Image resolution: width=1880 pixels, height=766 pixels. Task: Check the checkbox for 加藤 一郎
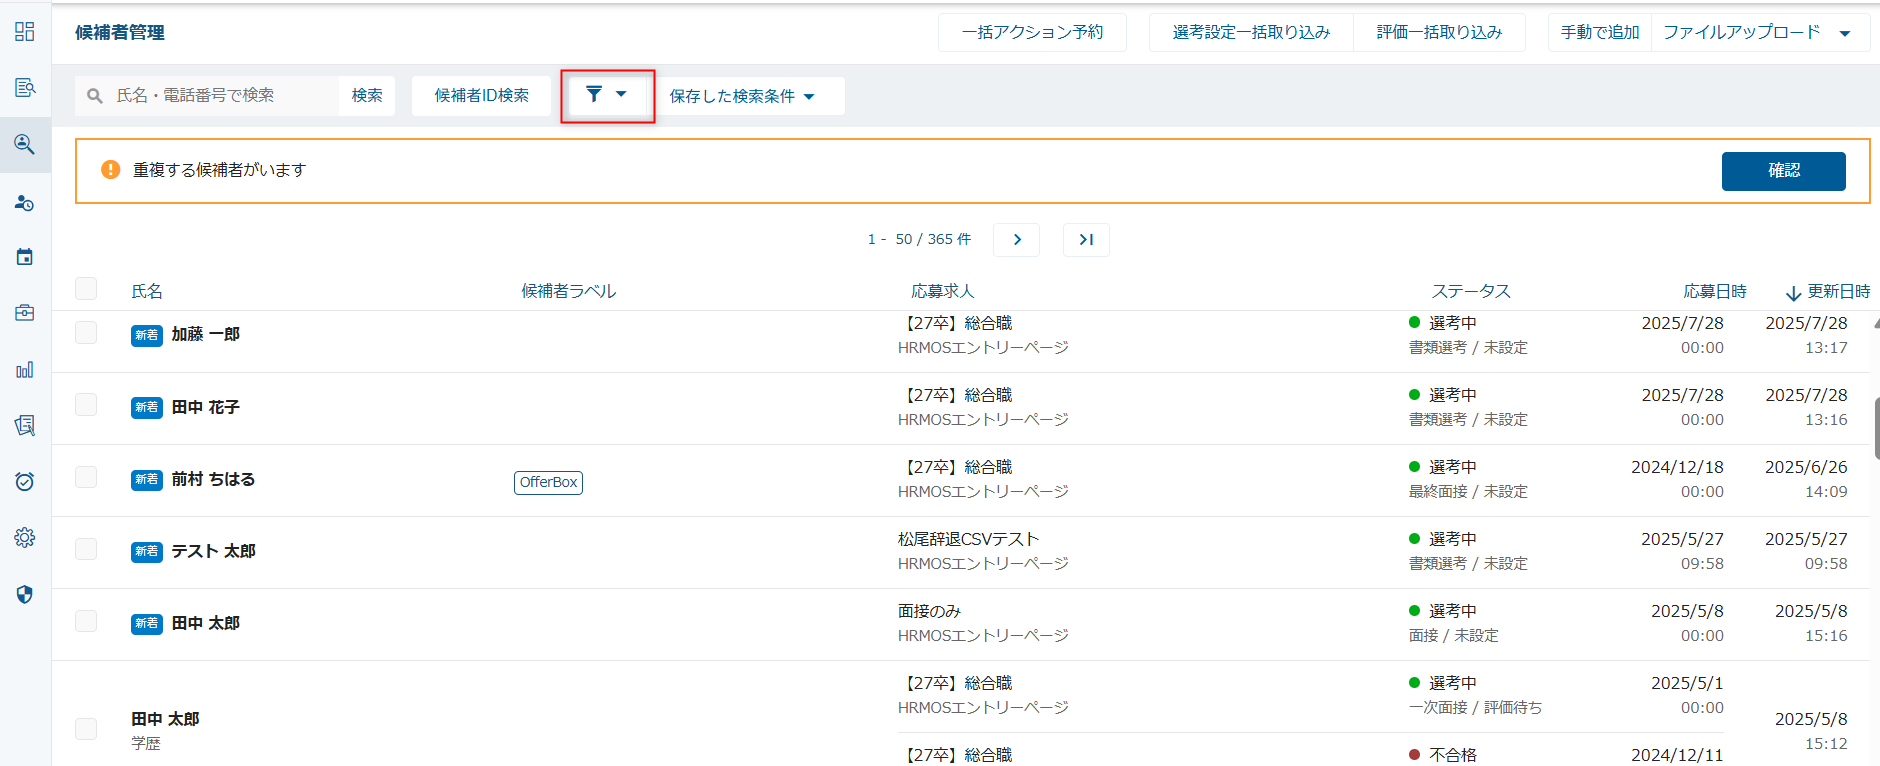tap(86, 333)
